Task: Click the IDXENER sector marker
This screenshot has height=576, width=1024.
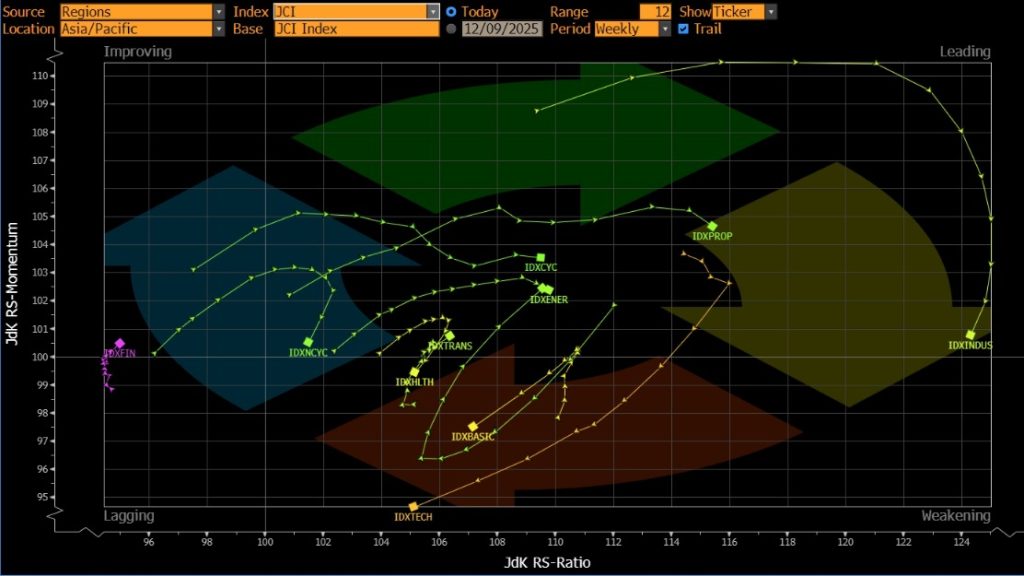Action: click(545, 289)
